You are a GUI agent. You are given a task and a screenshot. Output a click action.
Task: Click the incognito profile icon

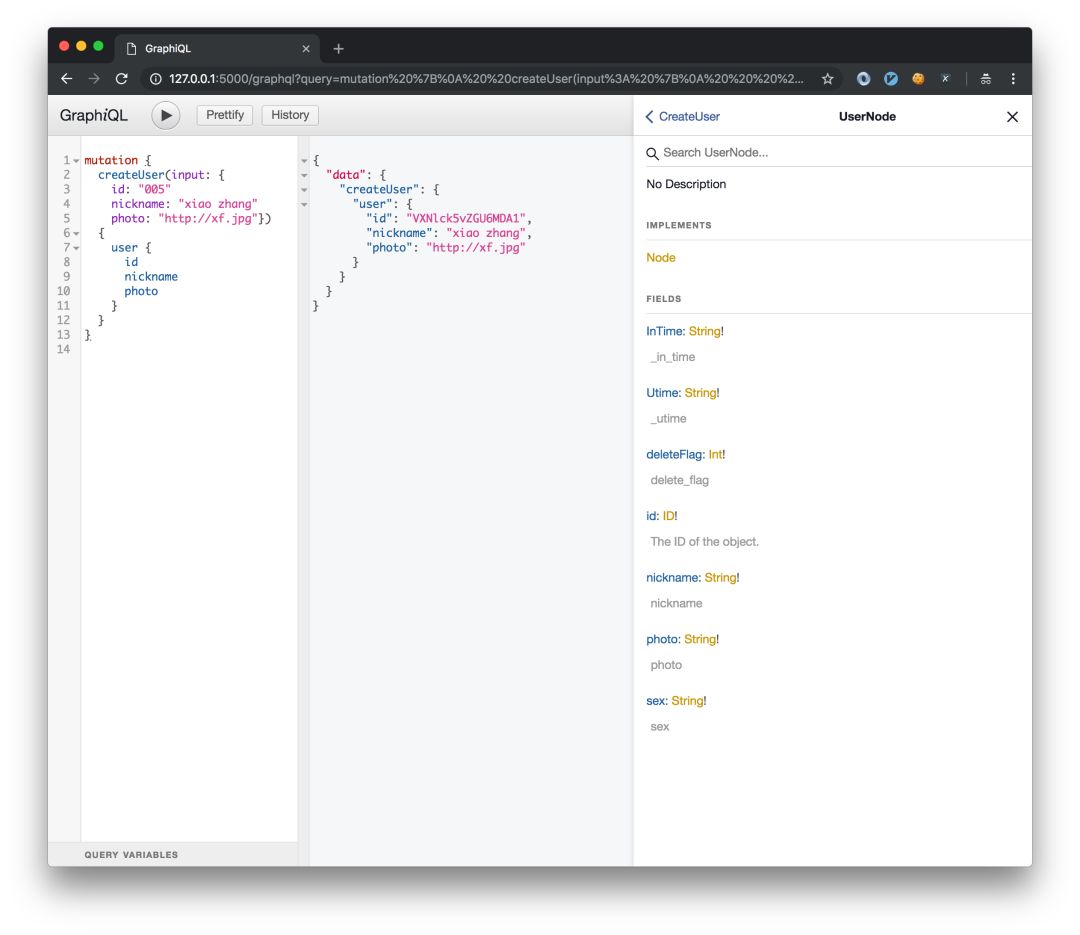986,79
